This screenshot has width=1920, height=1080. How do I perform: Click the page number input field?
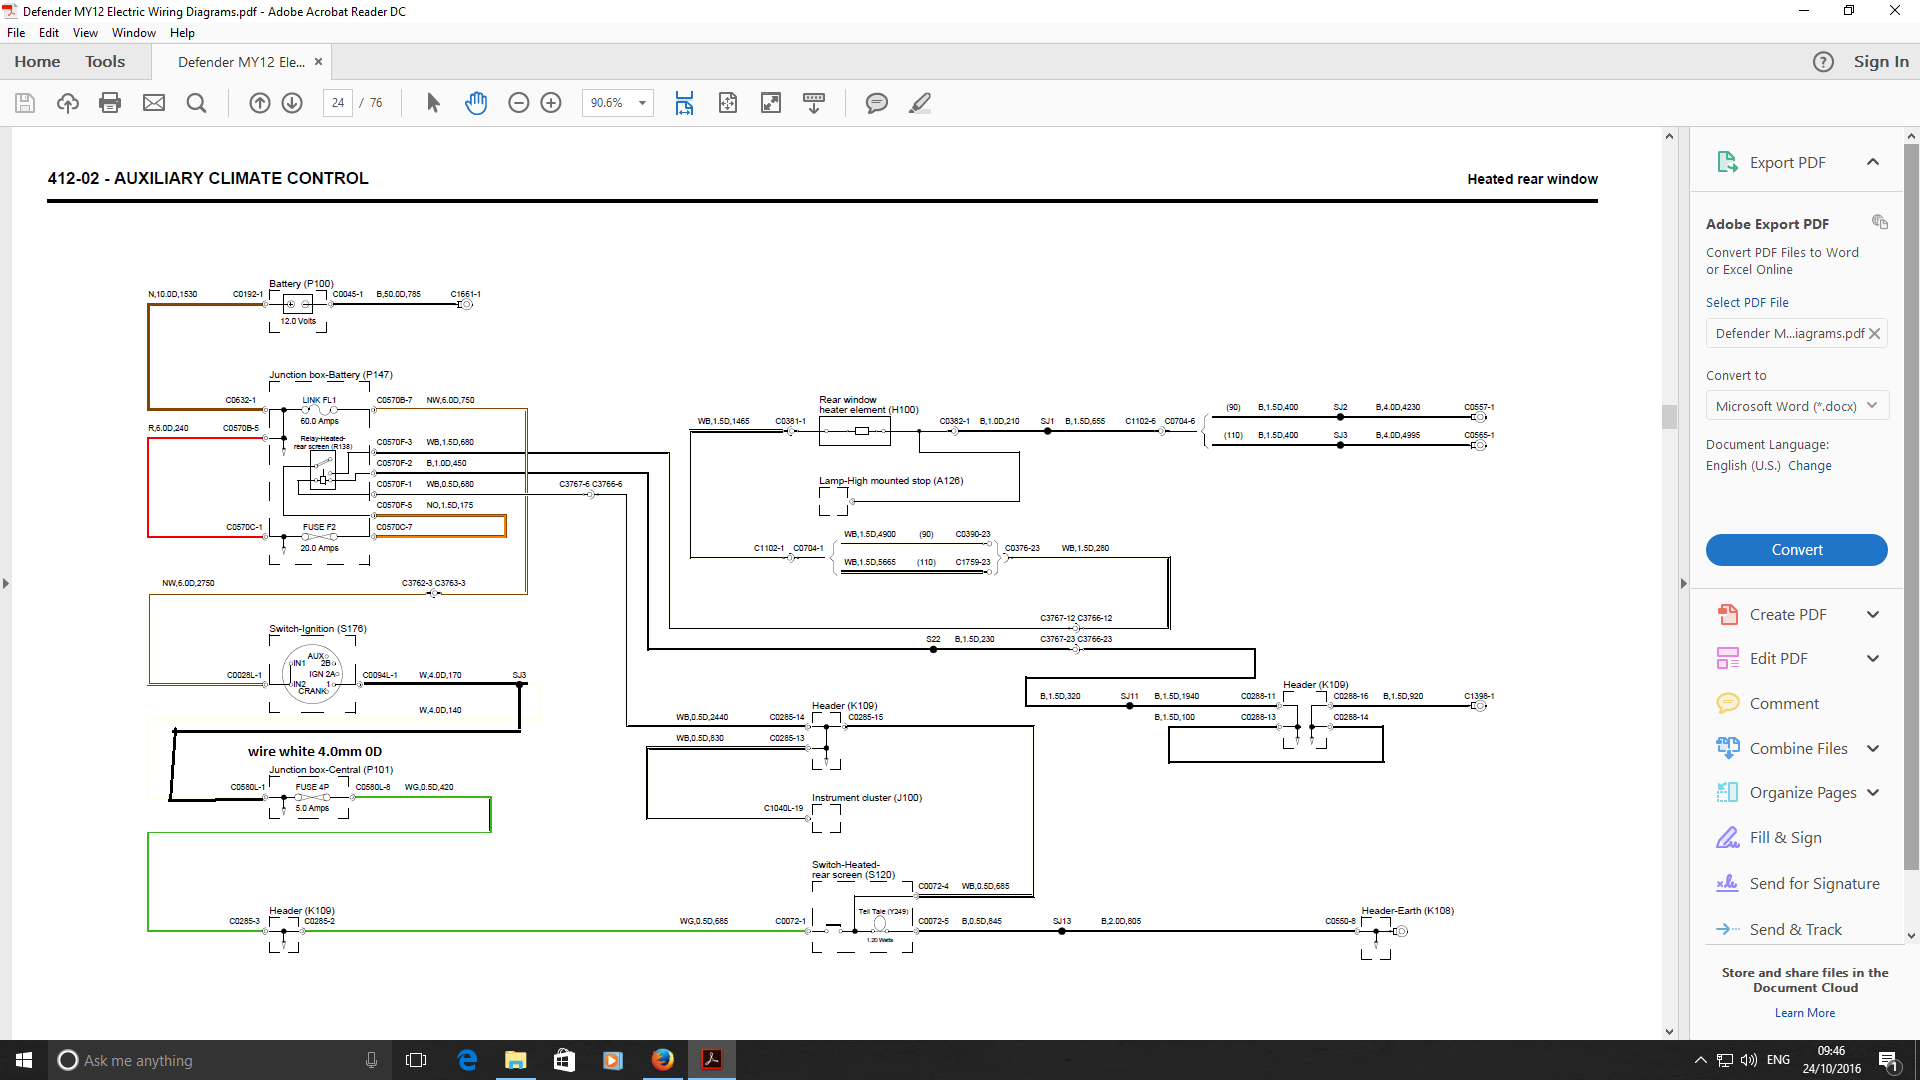click(338, 103)
